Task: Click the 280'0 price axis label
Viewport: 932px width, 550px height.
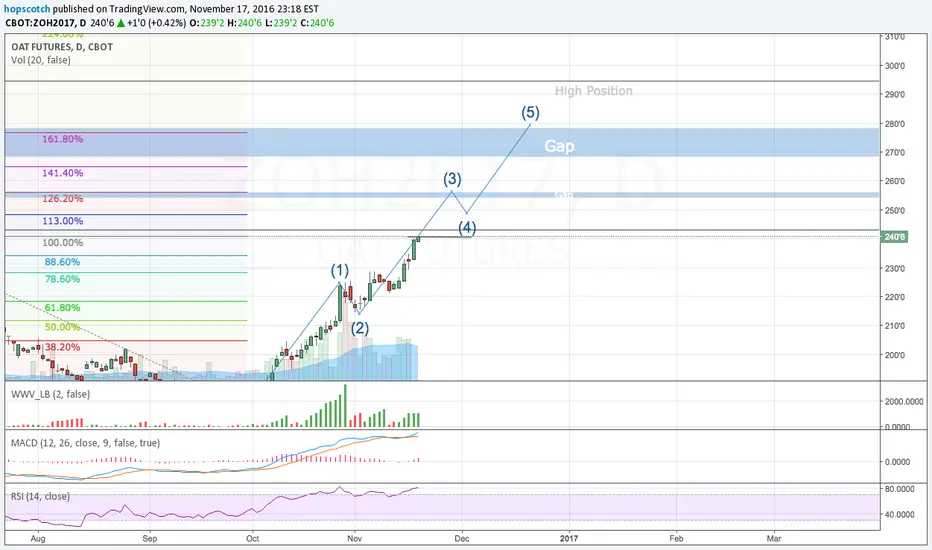Action: pos(895,124)
